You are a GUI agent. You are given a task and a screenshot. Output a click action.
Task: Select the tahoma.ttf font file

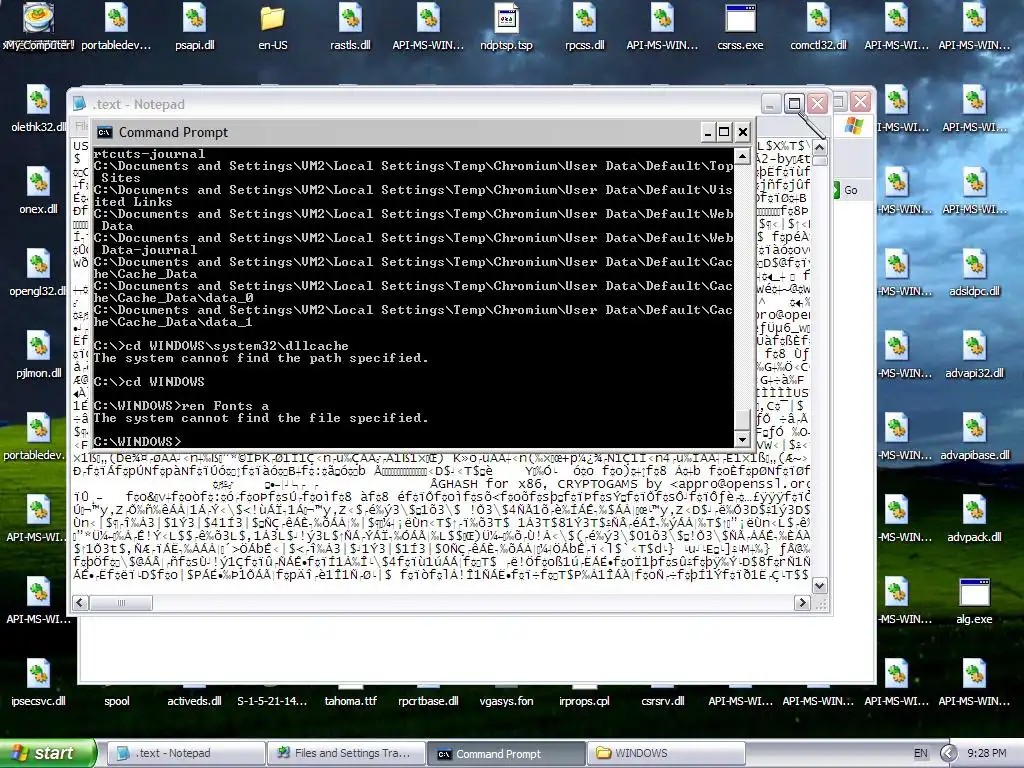[351, 701]
